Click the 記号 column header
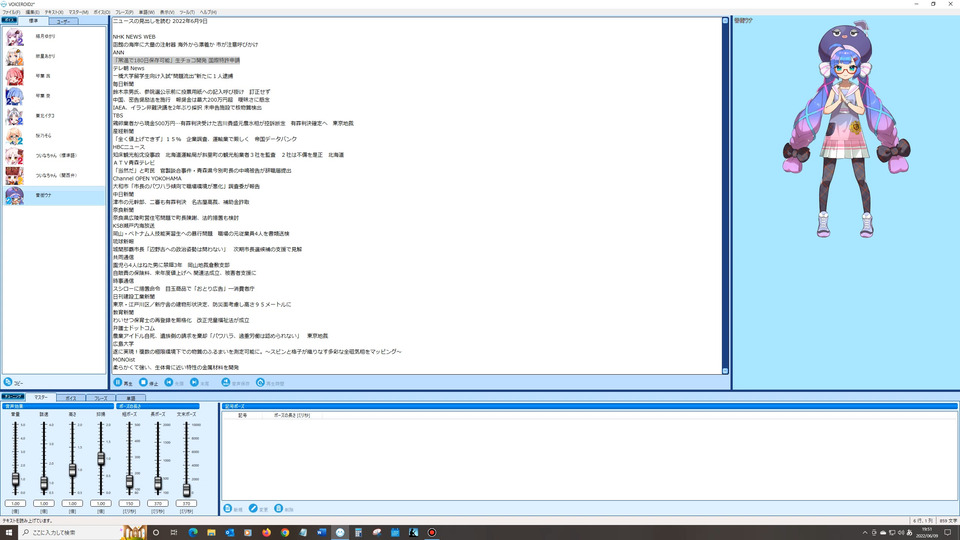Screen dimensions: 960x540 coord(242,415)
